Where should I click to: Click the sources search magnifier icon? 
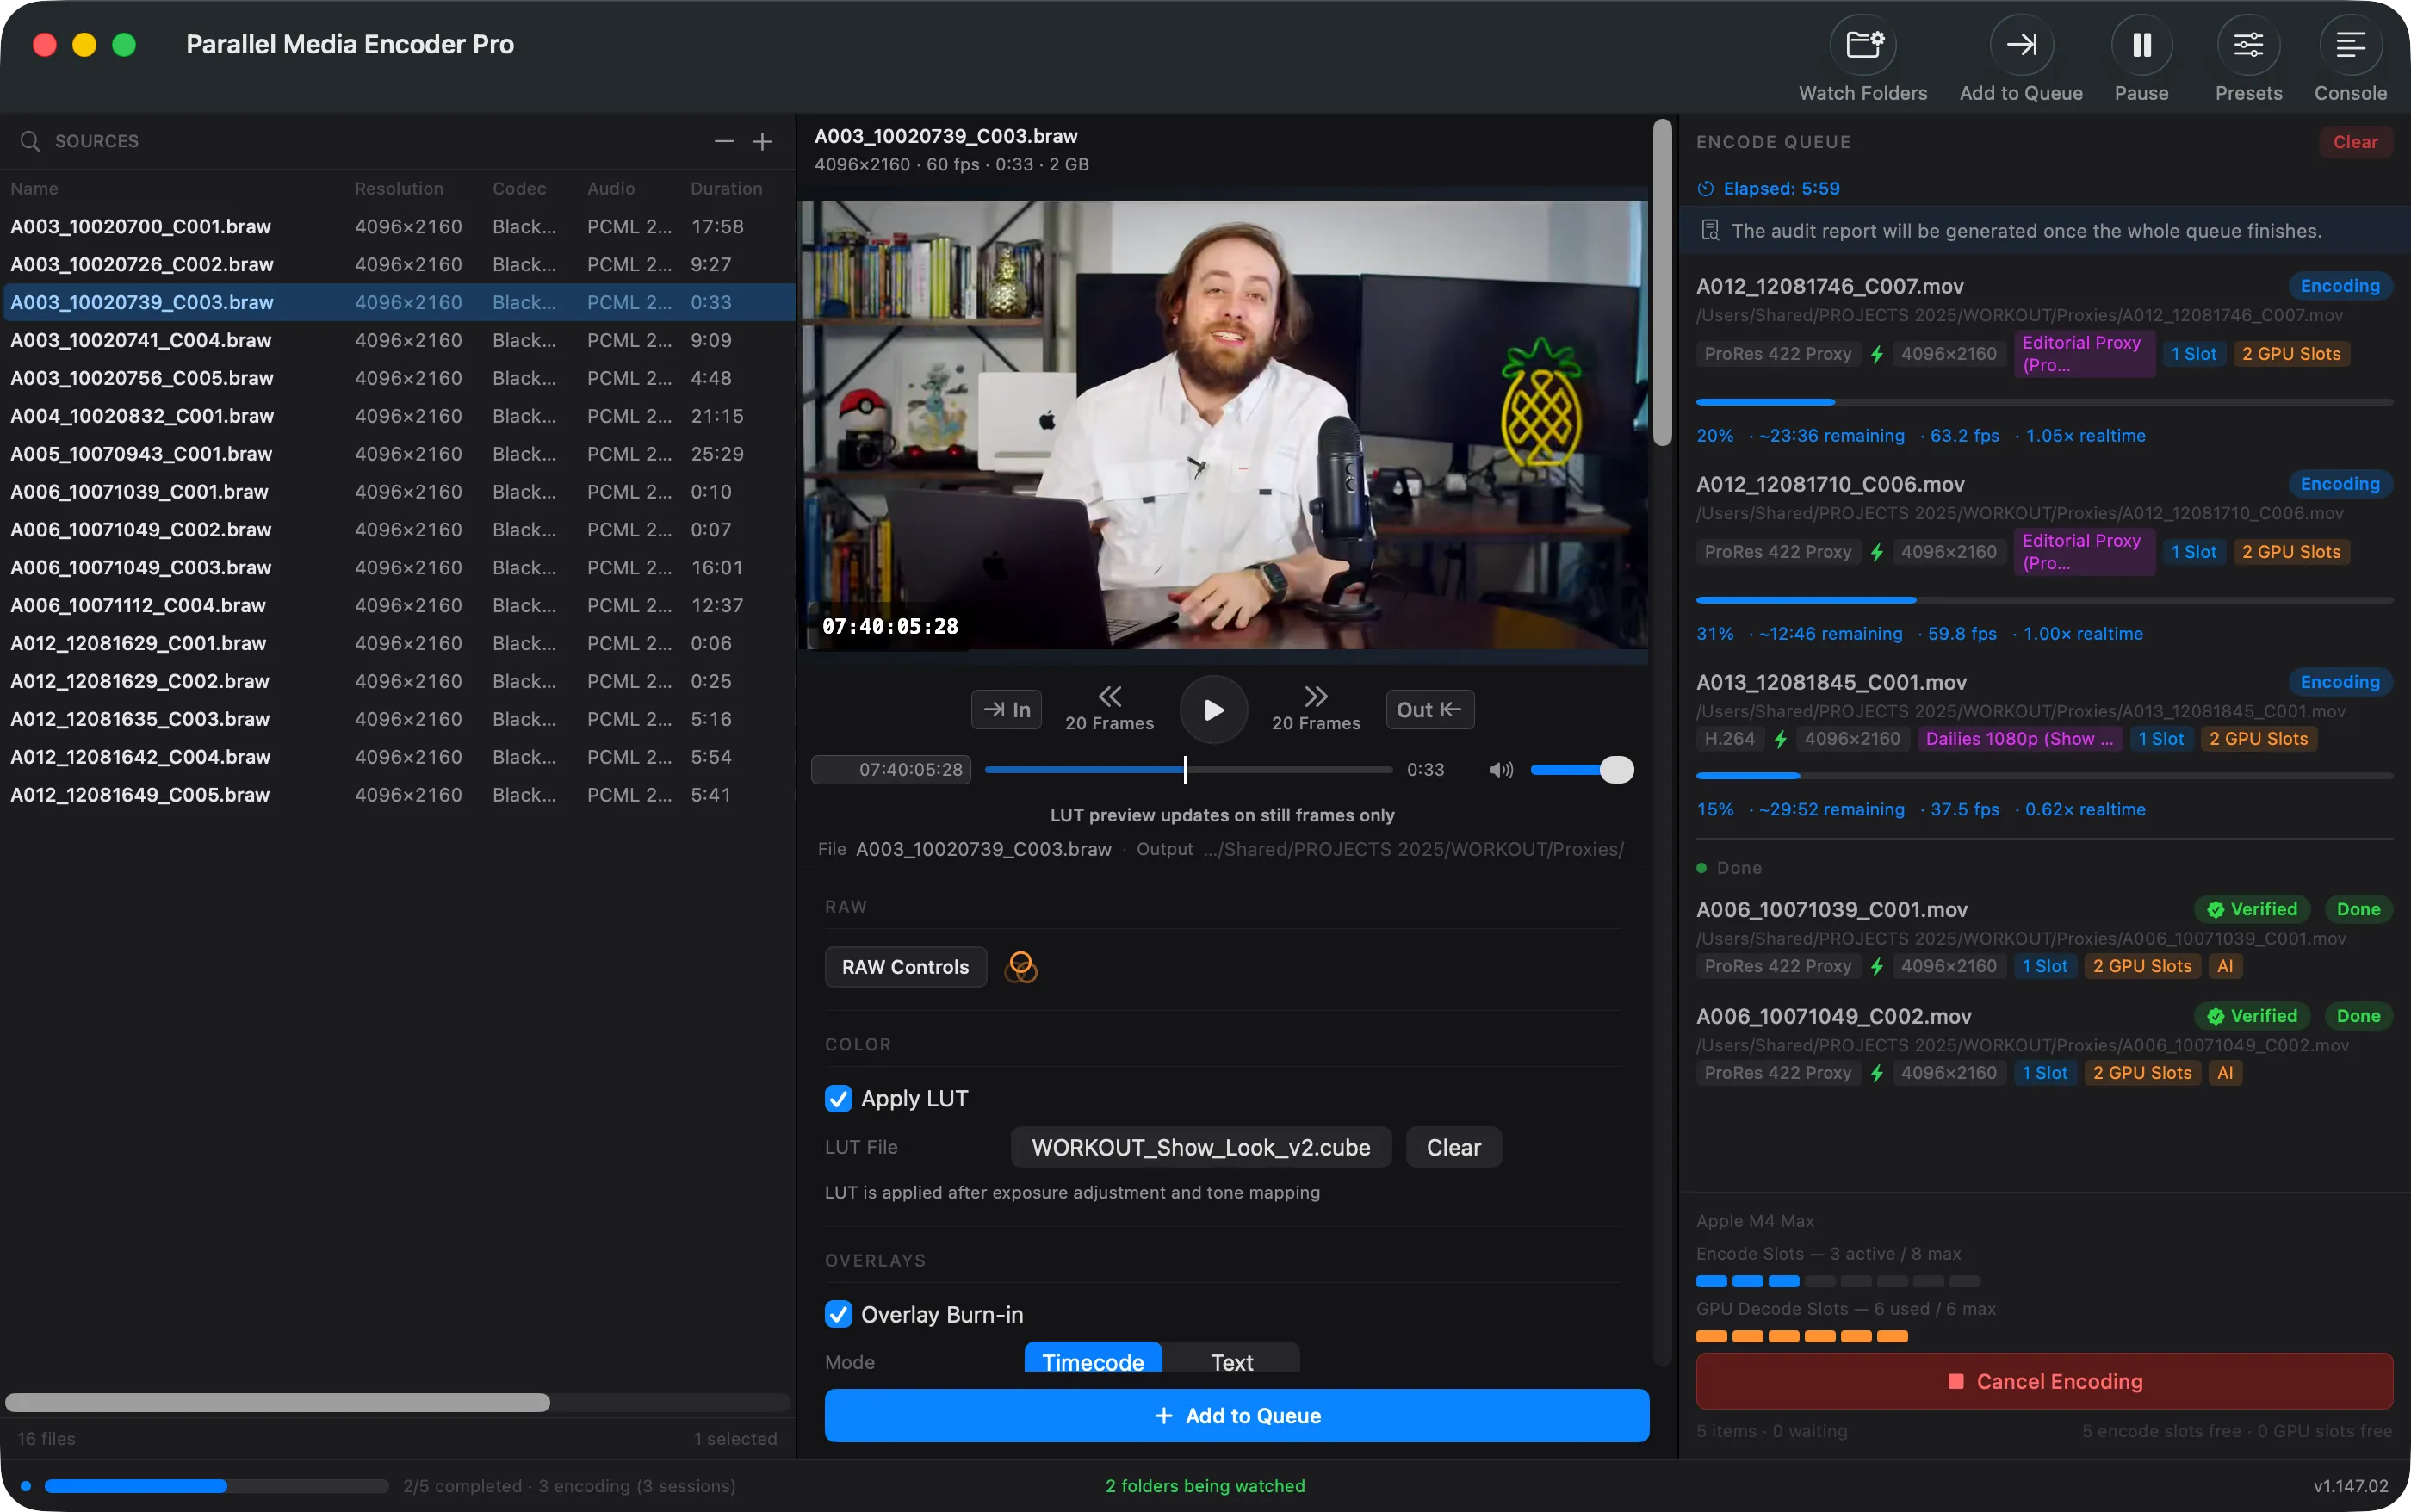pyautogui.click(x=30, y=141)
